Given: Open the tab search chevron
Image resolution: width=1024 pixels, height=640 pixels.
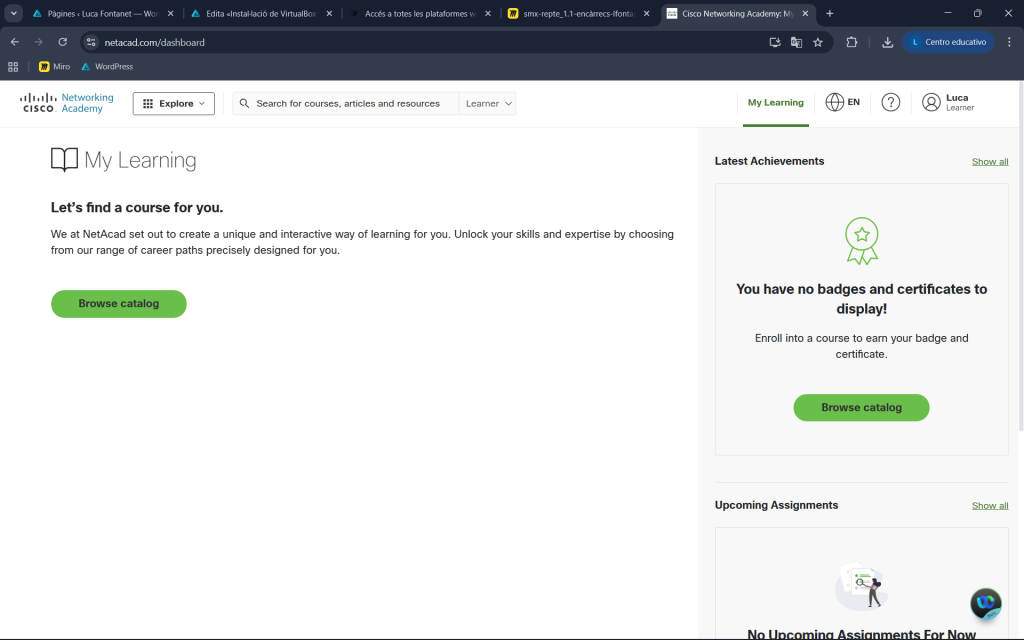Looking at the screenshot, I should click(x=14, y=13).
